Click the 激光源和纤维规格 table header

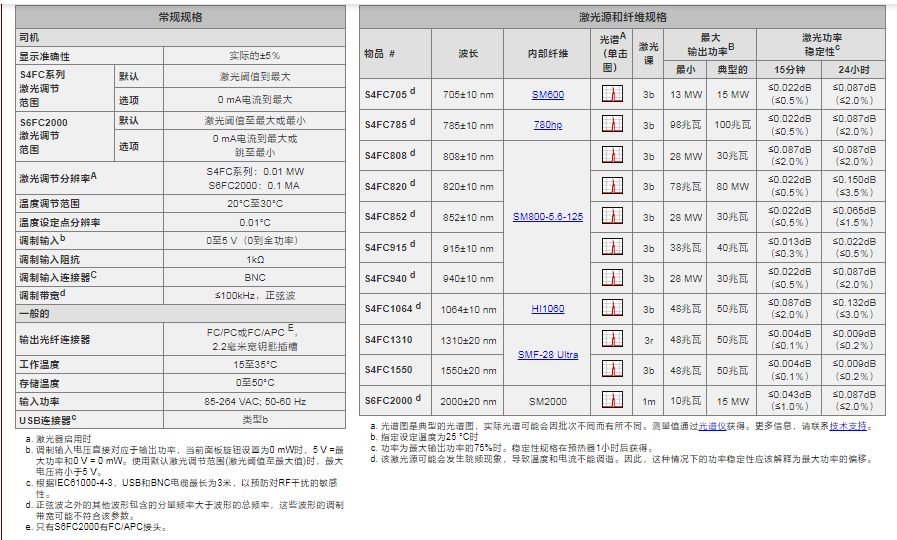[622, 17]
